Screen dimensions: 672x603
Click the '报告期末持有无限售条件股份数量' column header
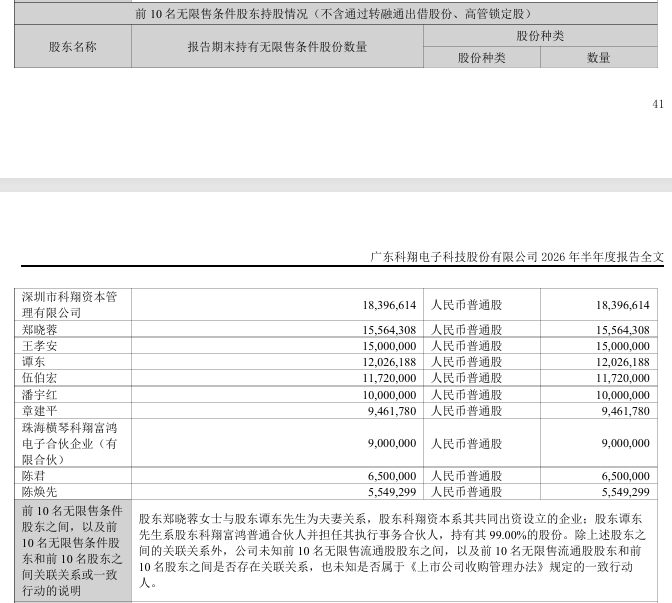277,46
